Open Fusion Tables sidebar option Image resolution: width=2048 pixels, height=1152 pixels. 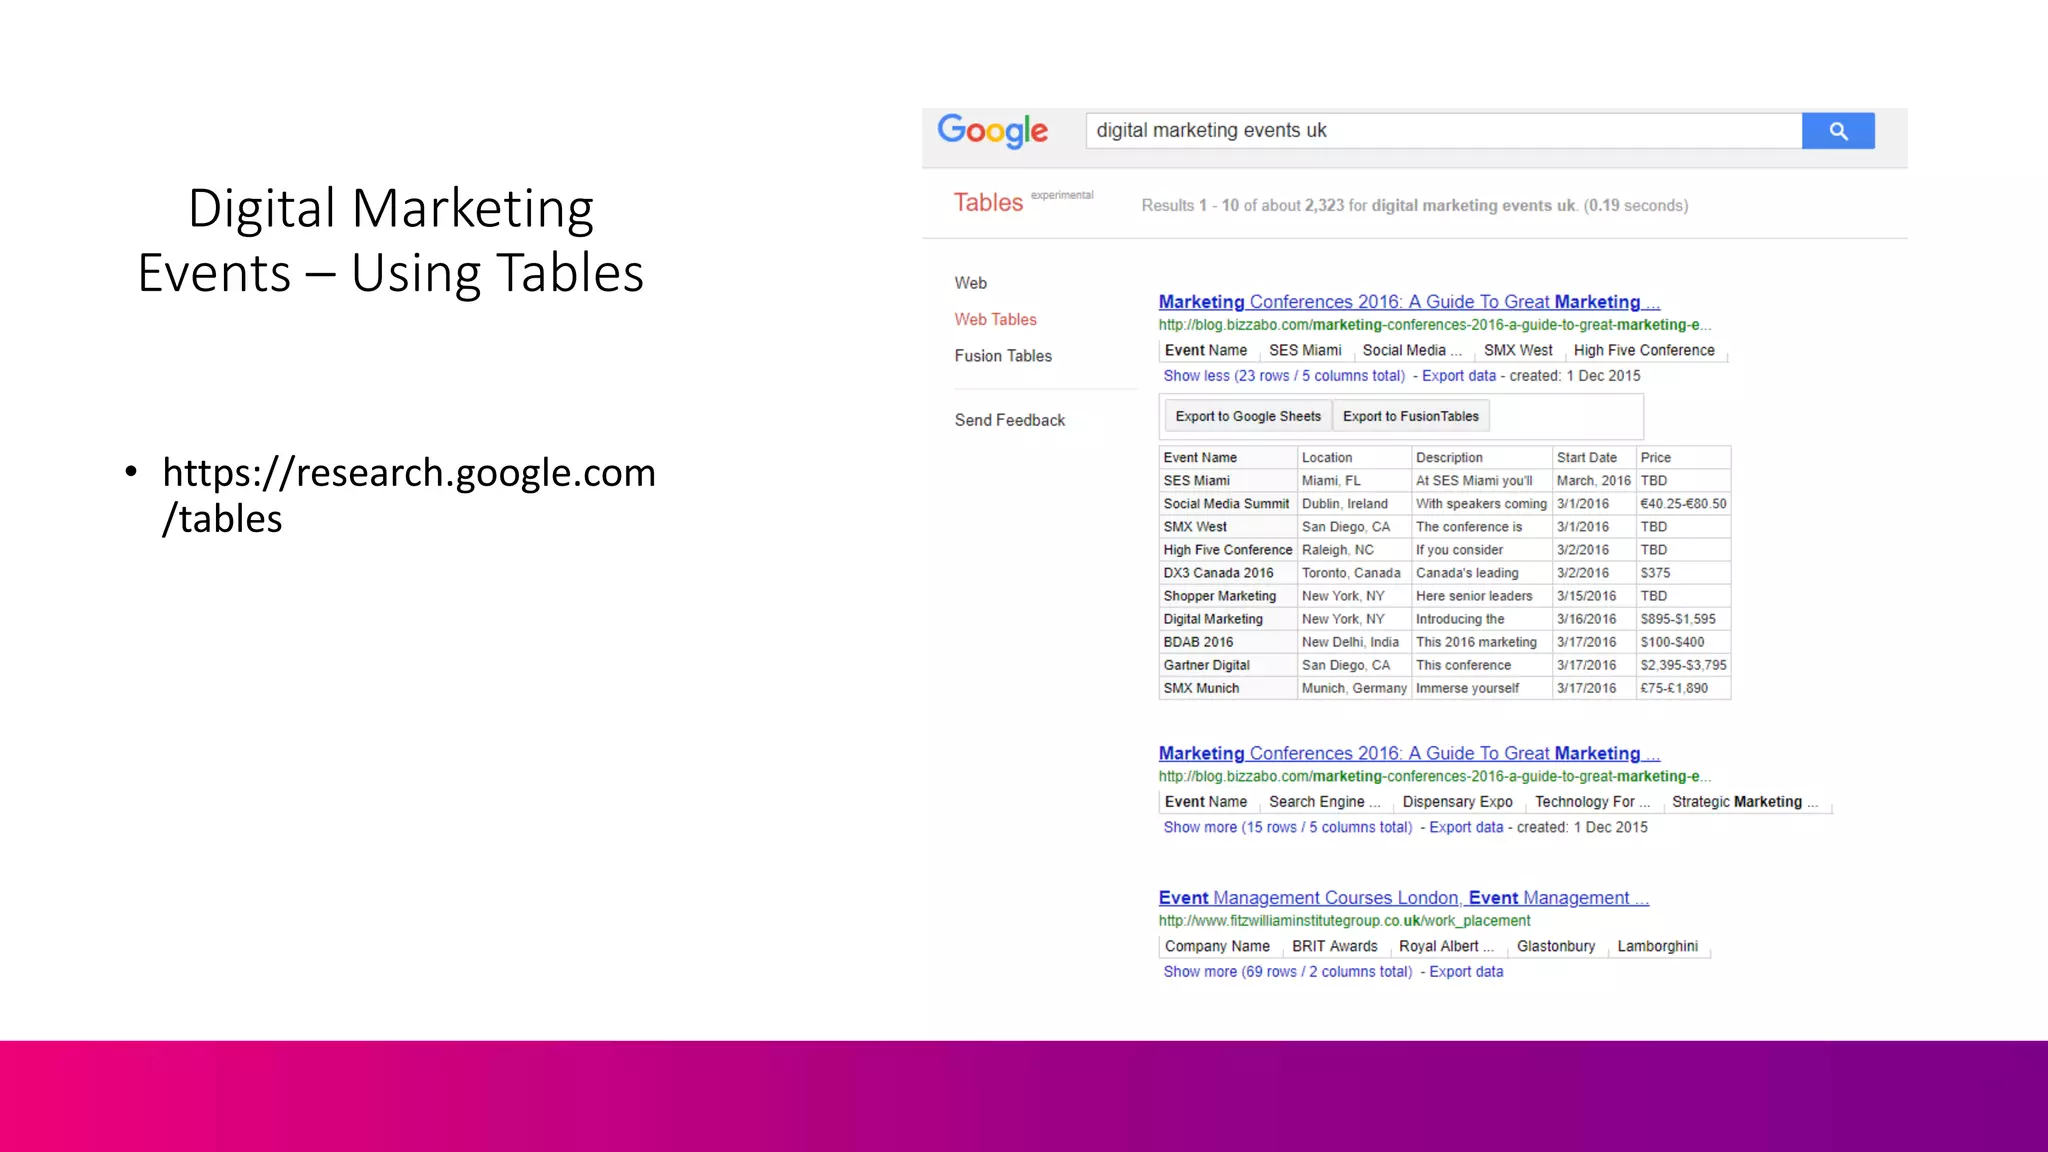click(1003, 356)
